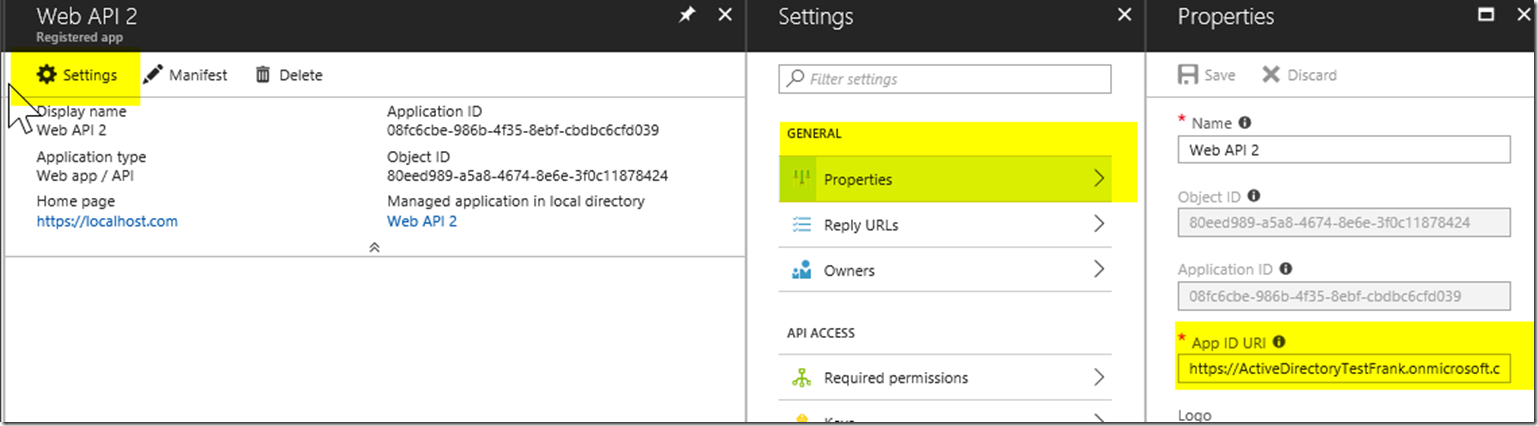Open Owners settings item
Viewport: 1538px width, 426px height.
coord(945,270)
